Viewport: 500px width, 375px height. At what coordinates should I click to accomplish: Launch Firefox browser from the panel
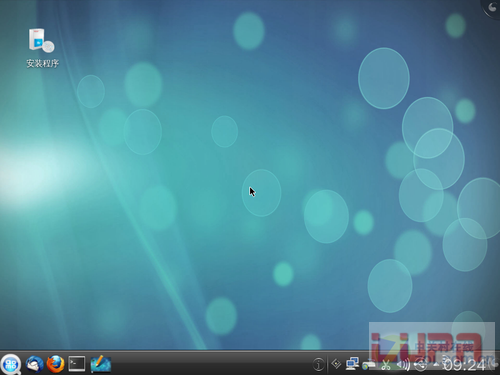tap(55, 364)
